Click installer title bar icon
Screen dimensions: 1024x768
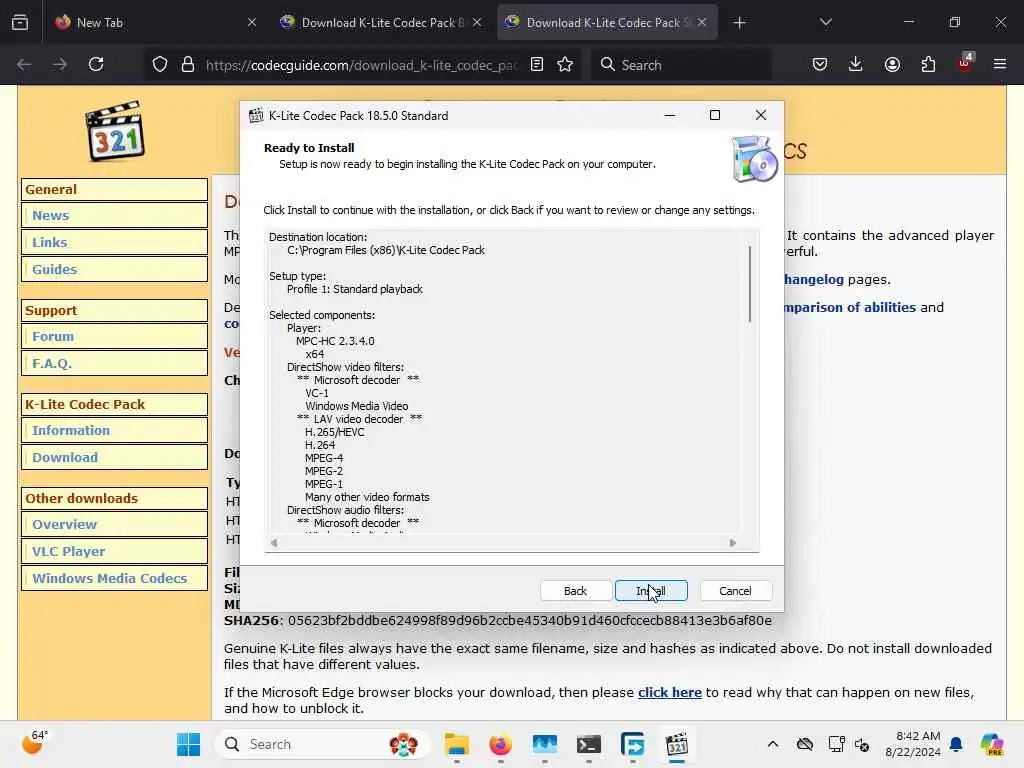[256, 116]
